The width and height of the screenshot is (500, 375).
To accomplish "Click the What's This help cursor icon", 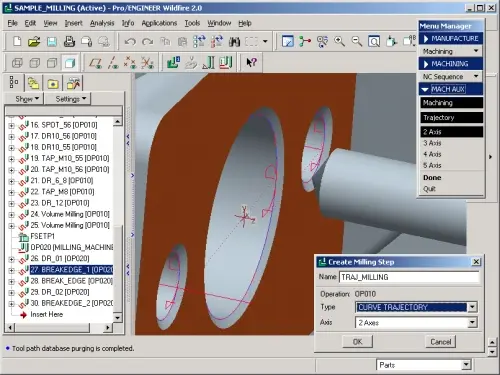I will pos(251,62).
